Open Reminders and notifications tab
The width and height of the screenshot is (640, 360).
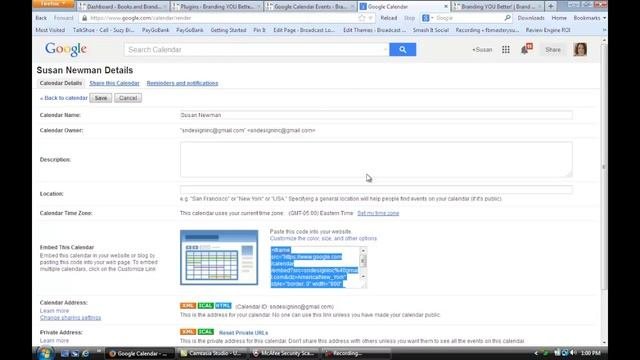coord(182,83)
